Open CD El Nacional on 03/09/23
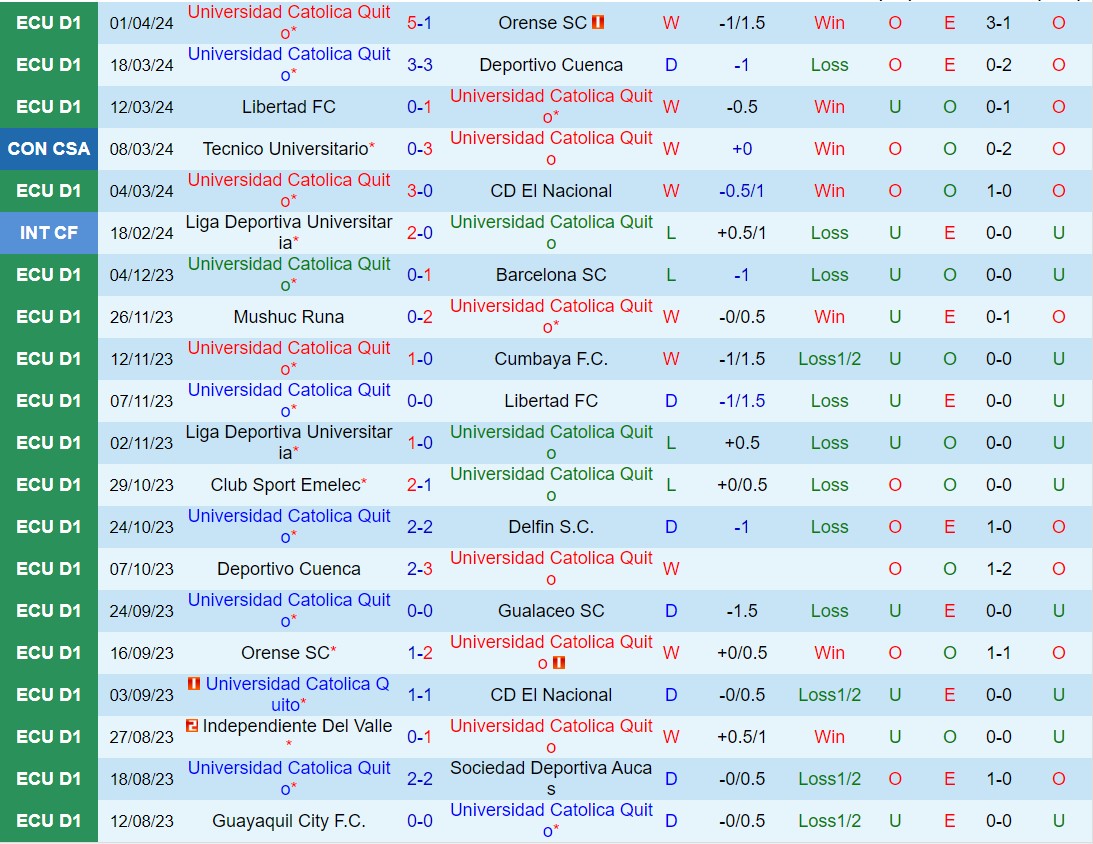 (551, 695)
